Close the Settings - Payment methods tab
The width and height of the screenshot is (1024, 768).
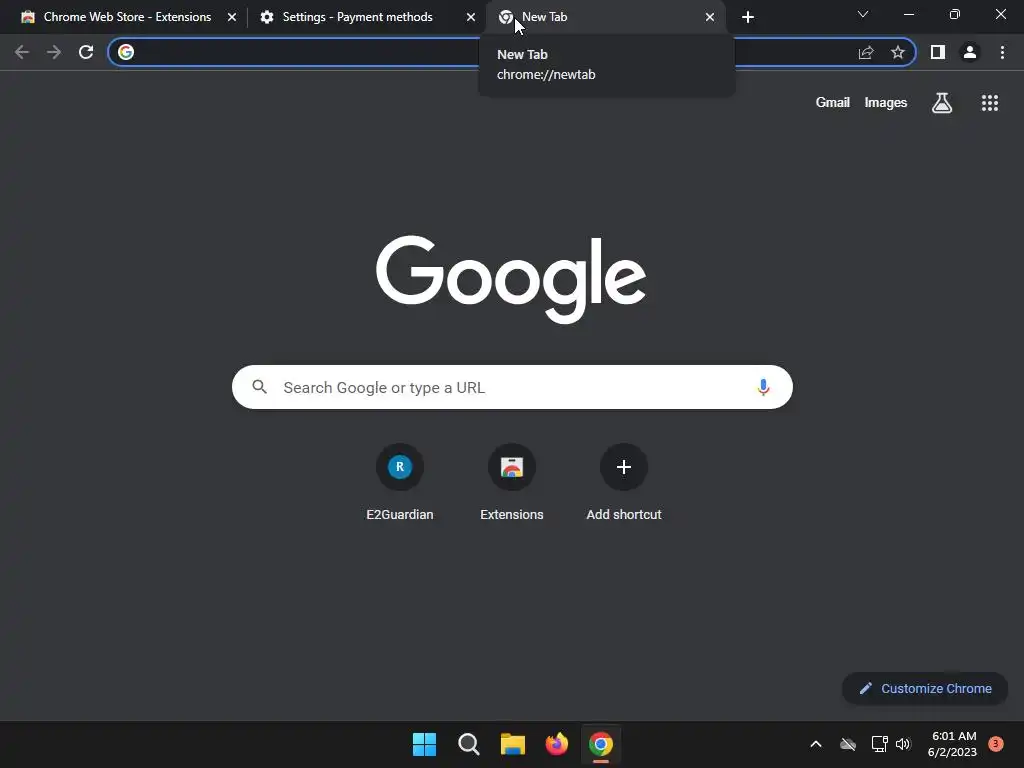point(471,17)
